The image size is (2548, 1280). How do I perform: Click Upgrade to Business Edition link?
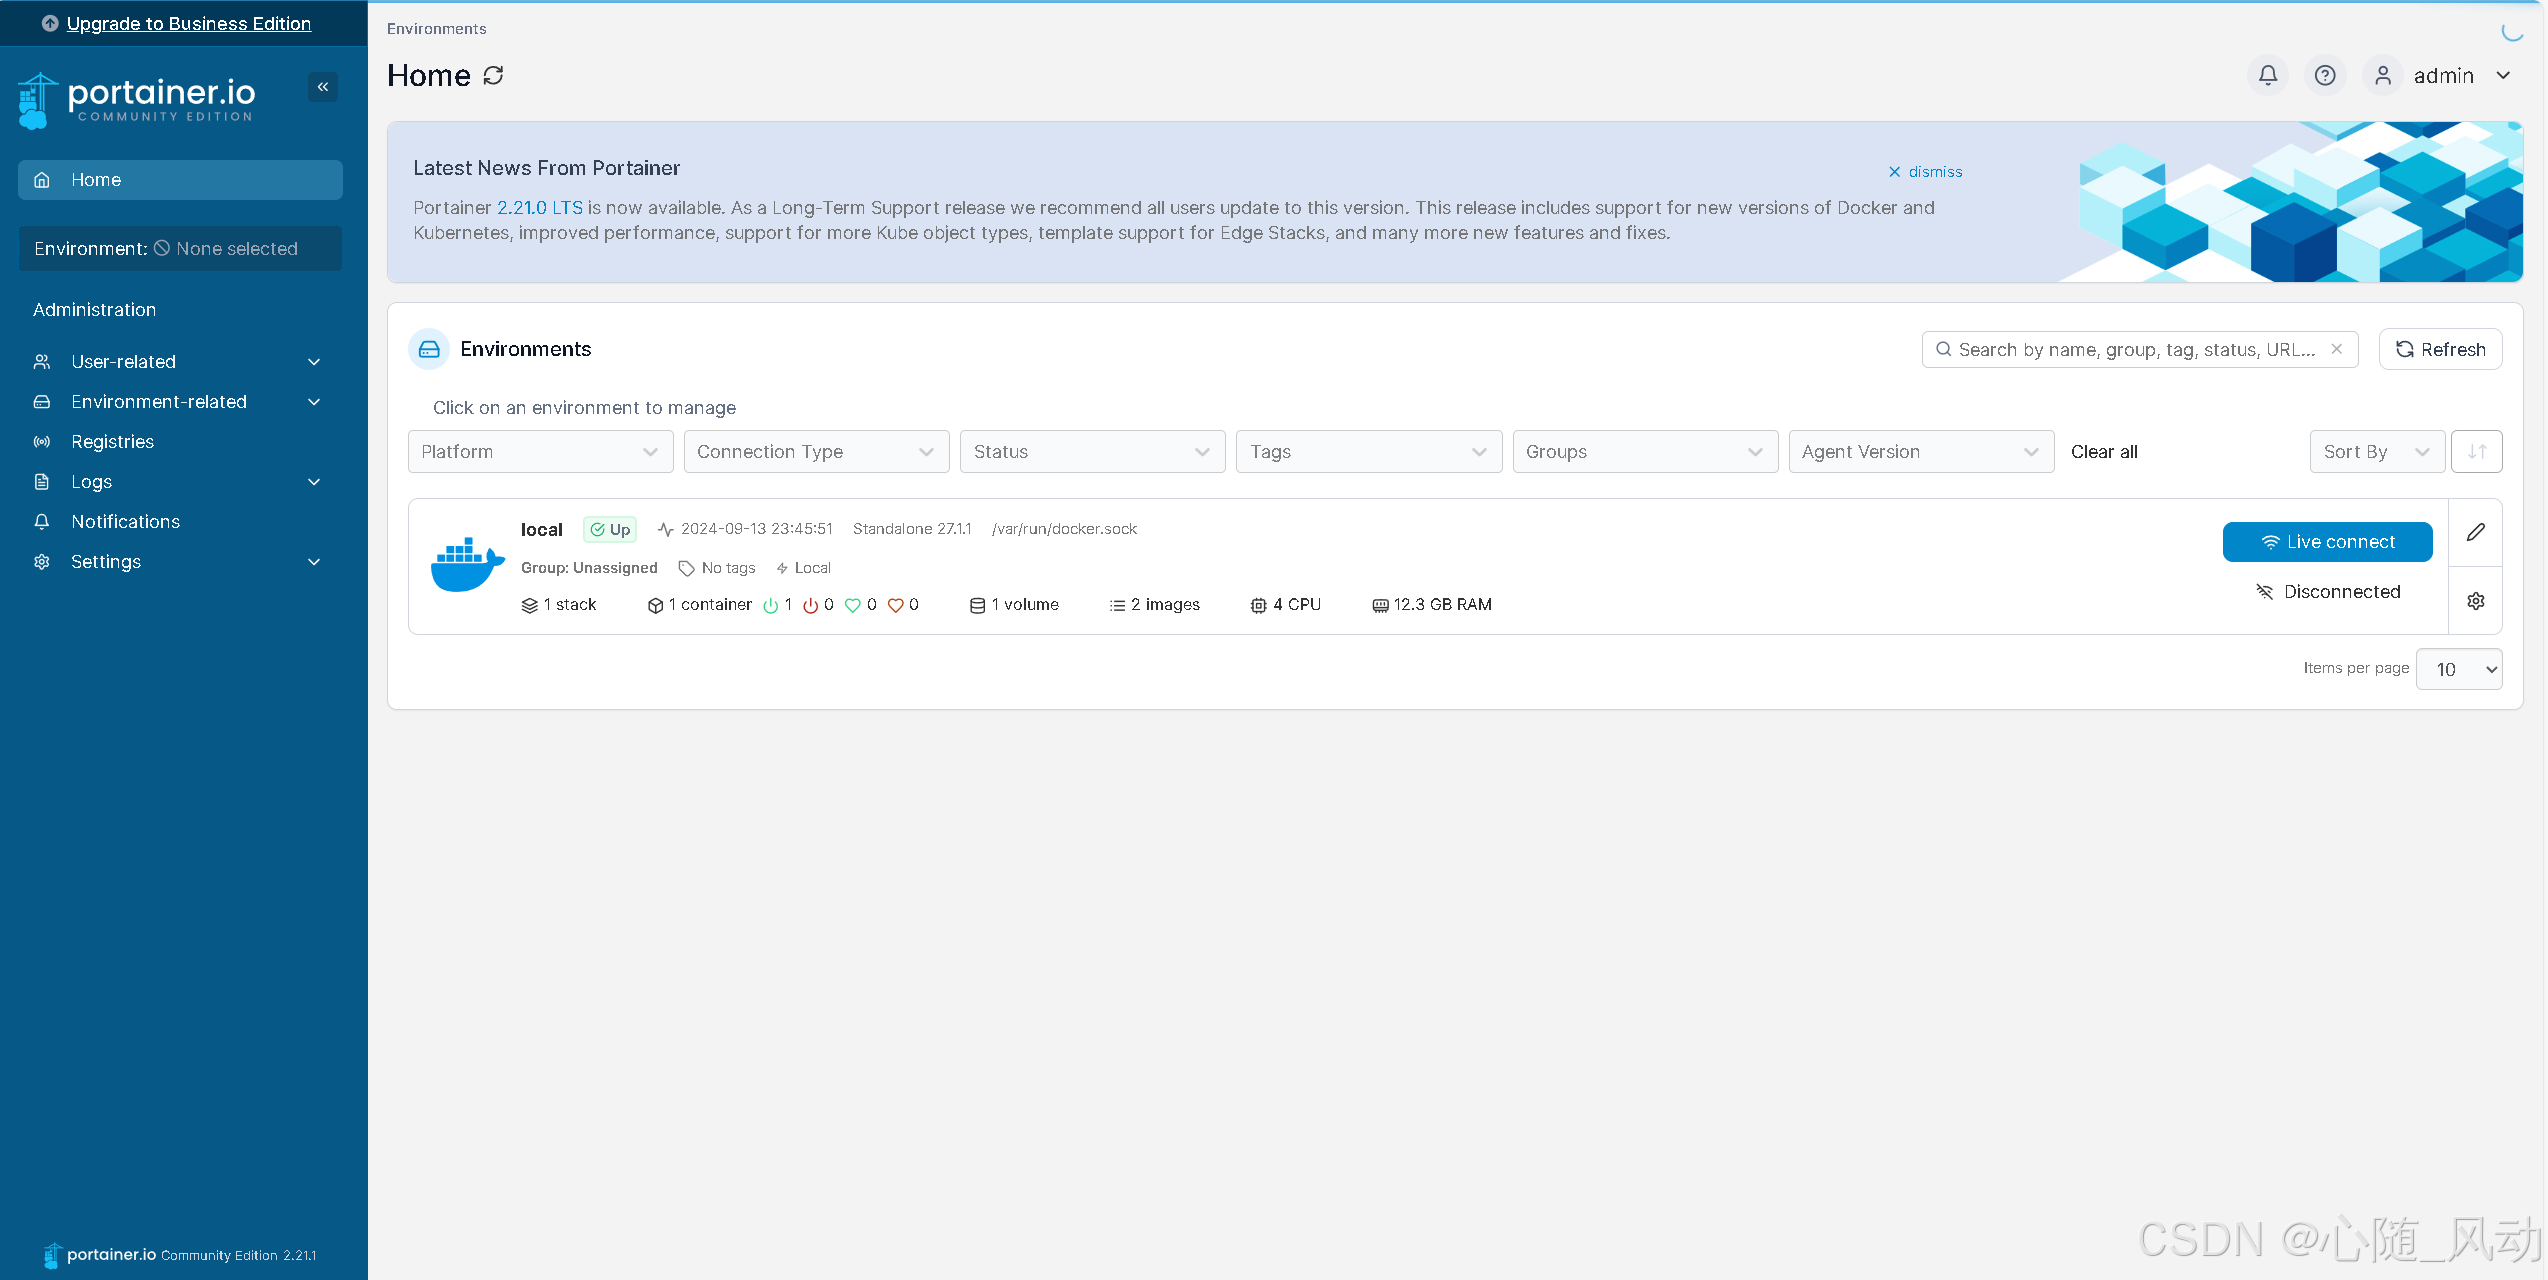[x=188, y=23]
